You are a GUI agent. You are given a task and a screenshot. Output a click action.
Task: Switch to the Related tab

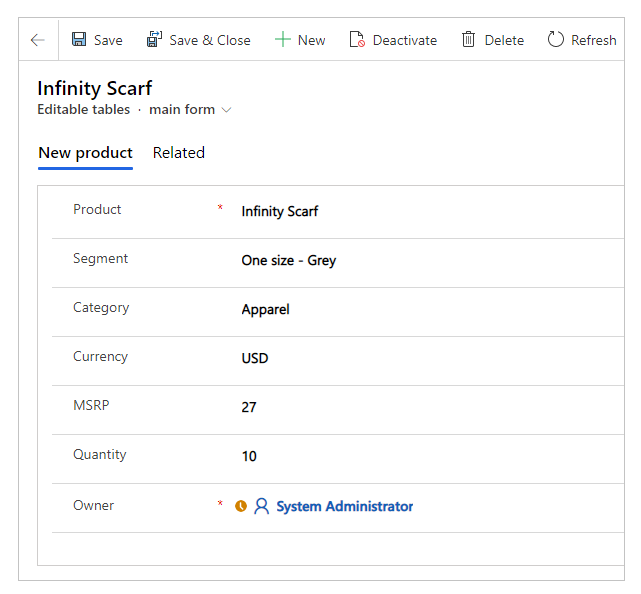coord(179,153)
